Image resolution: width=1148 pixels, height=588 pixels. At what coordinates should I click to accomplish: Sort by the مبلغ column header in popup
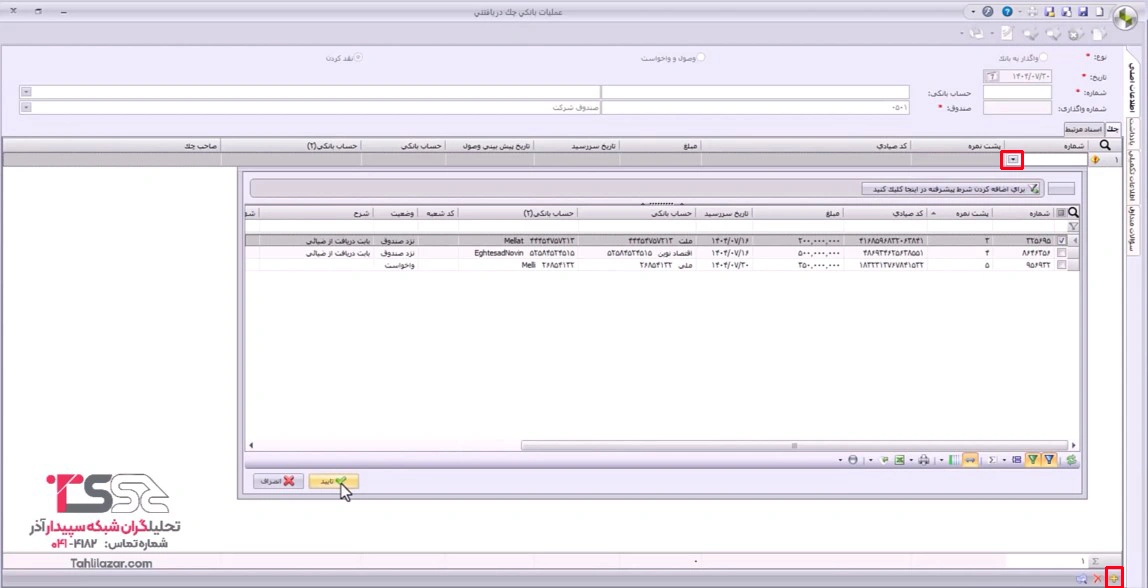tap(798, 213)
